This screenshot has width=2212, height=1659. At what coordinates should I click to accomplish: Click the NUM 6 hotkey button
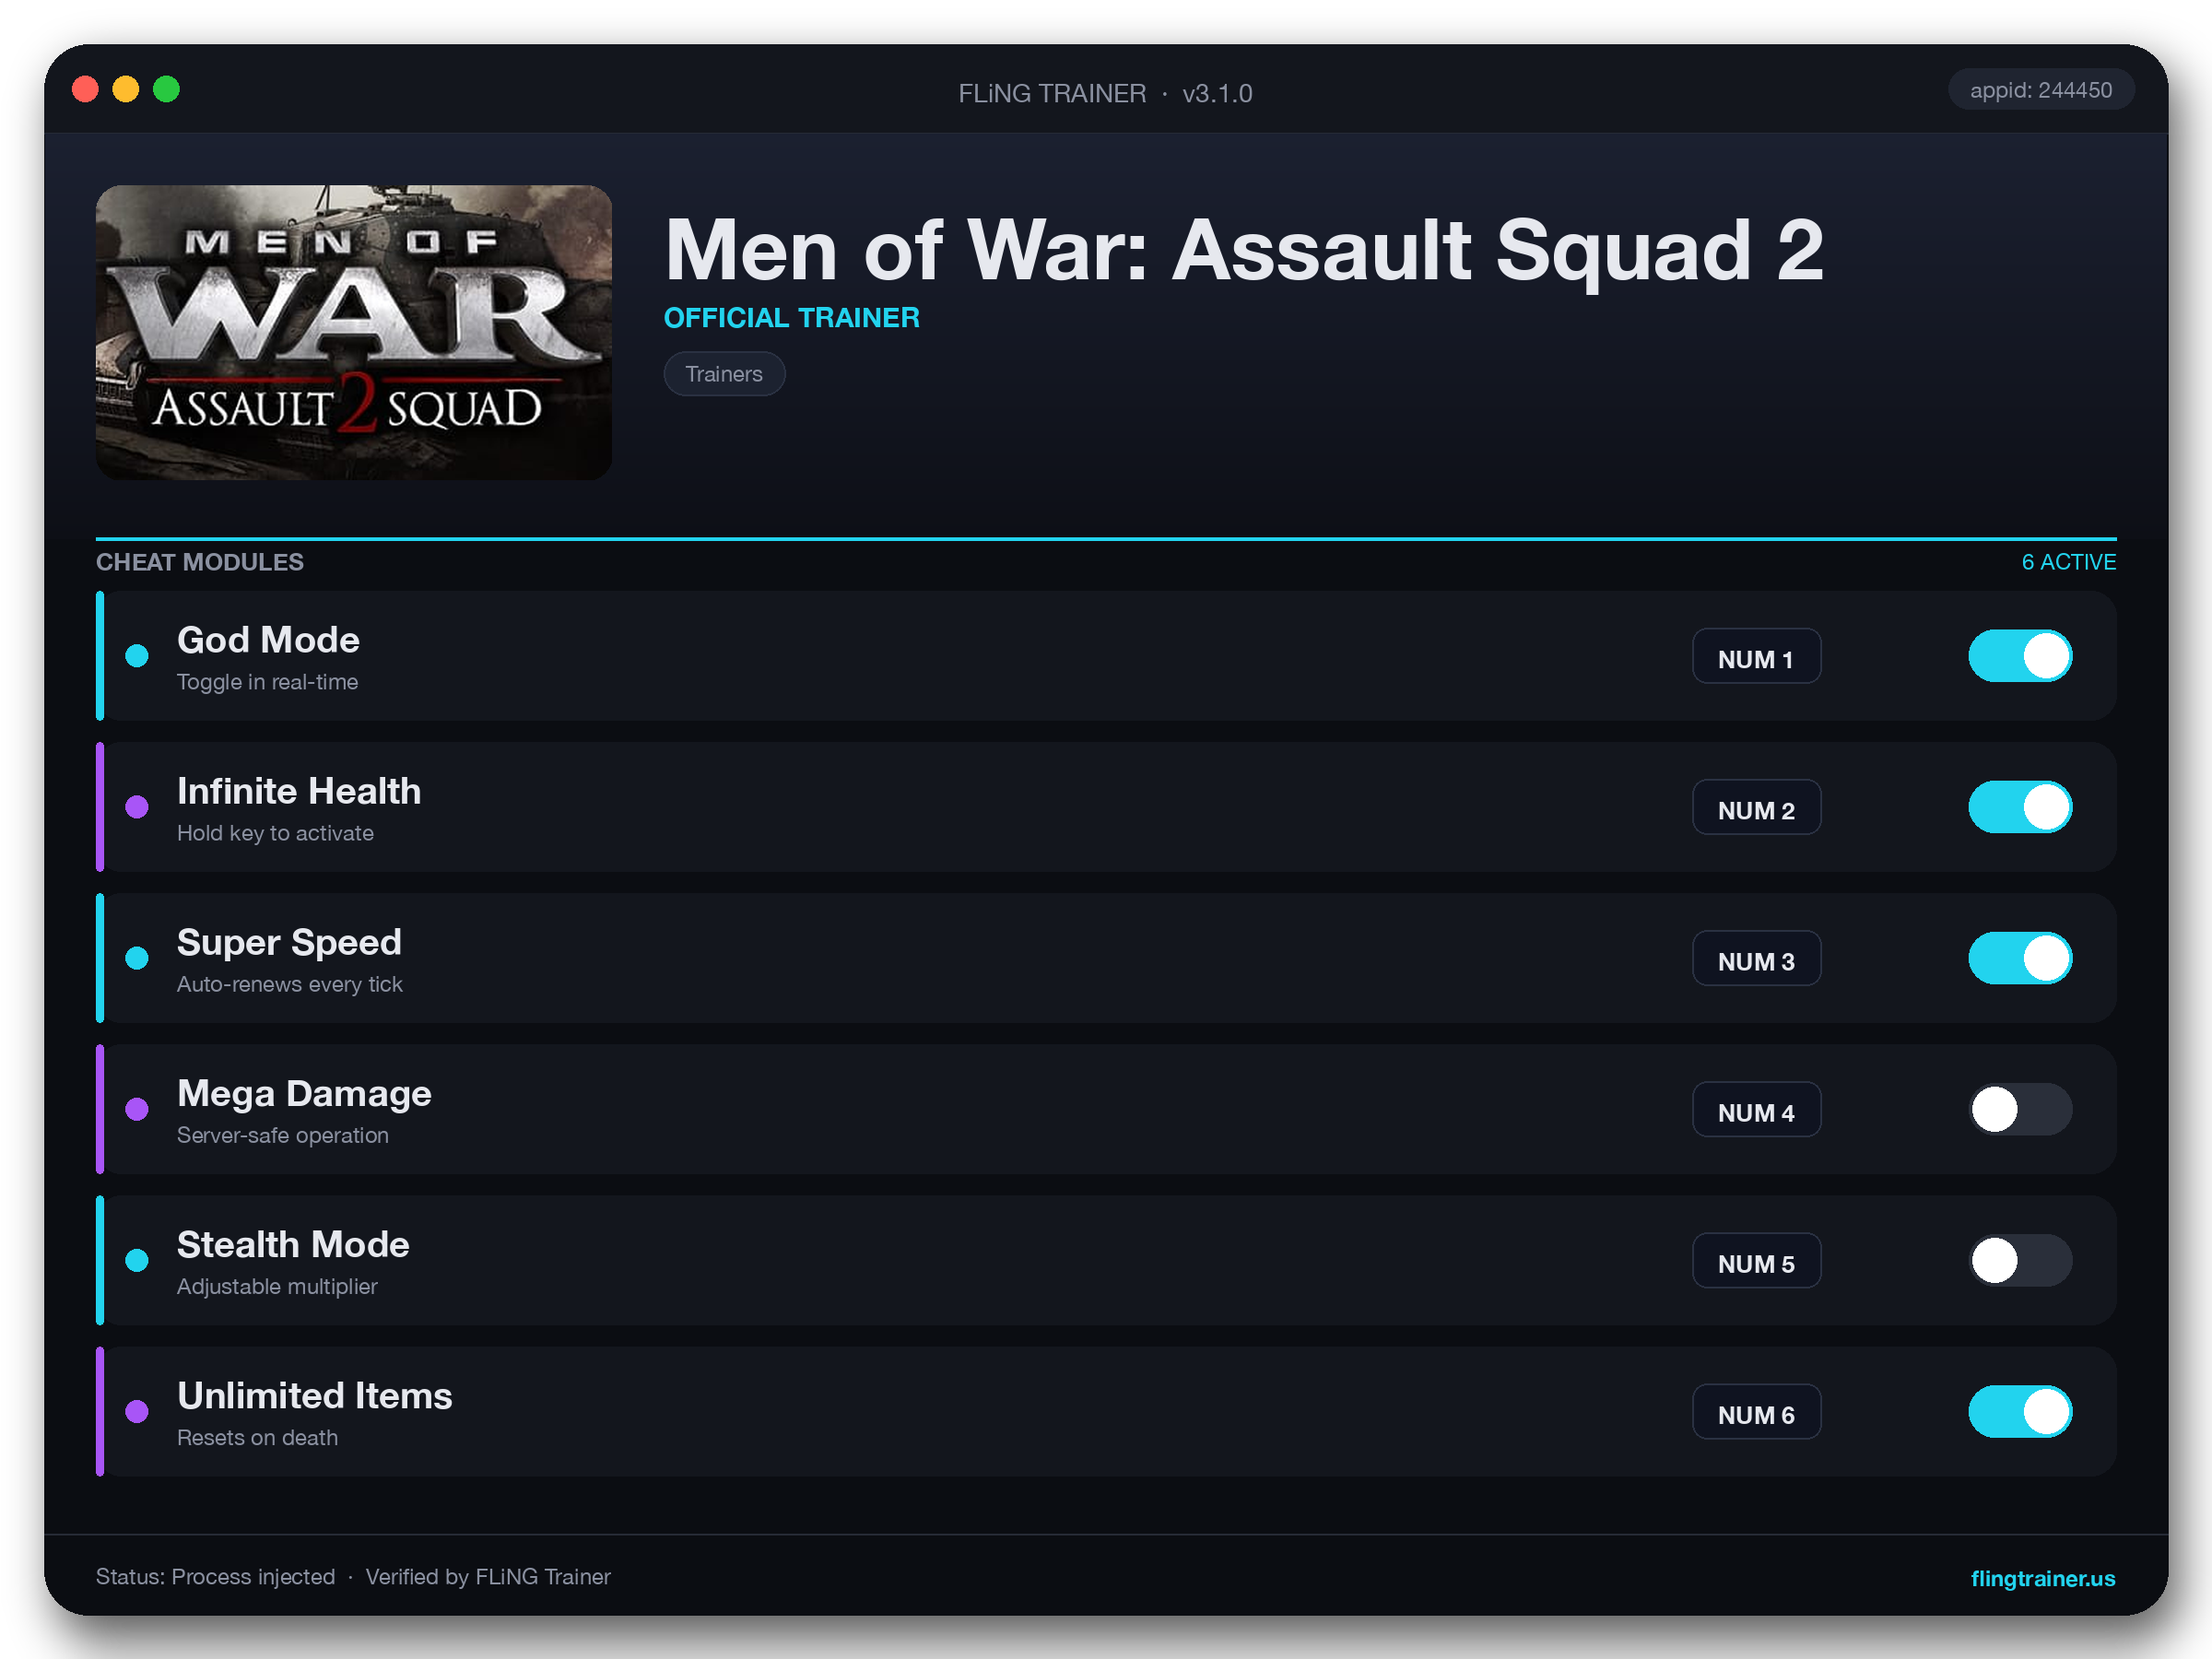click(1756, 1411)
